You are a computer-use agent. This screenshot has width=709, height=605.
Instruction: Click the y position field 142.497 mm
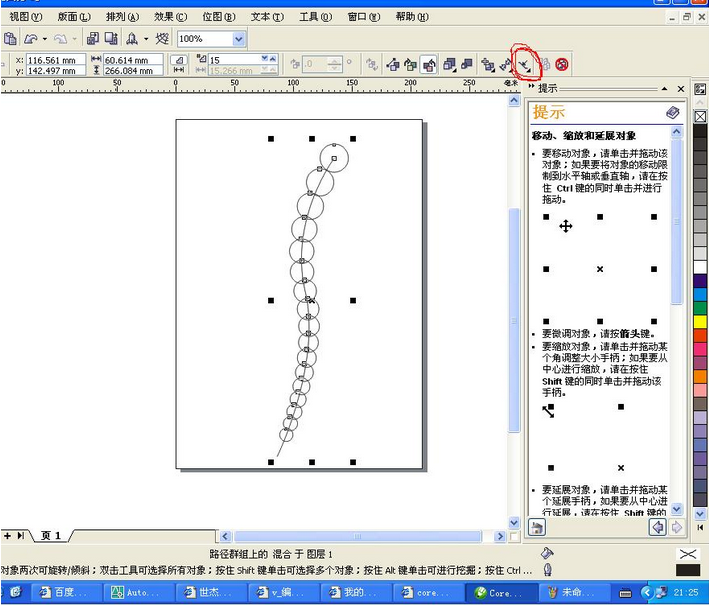tap(56, 71)
